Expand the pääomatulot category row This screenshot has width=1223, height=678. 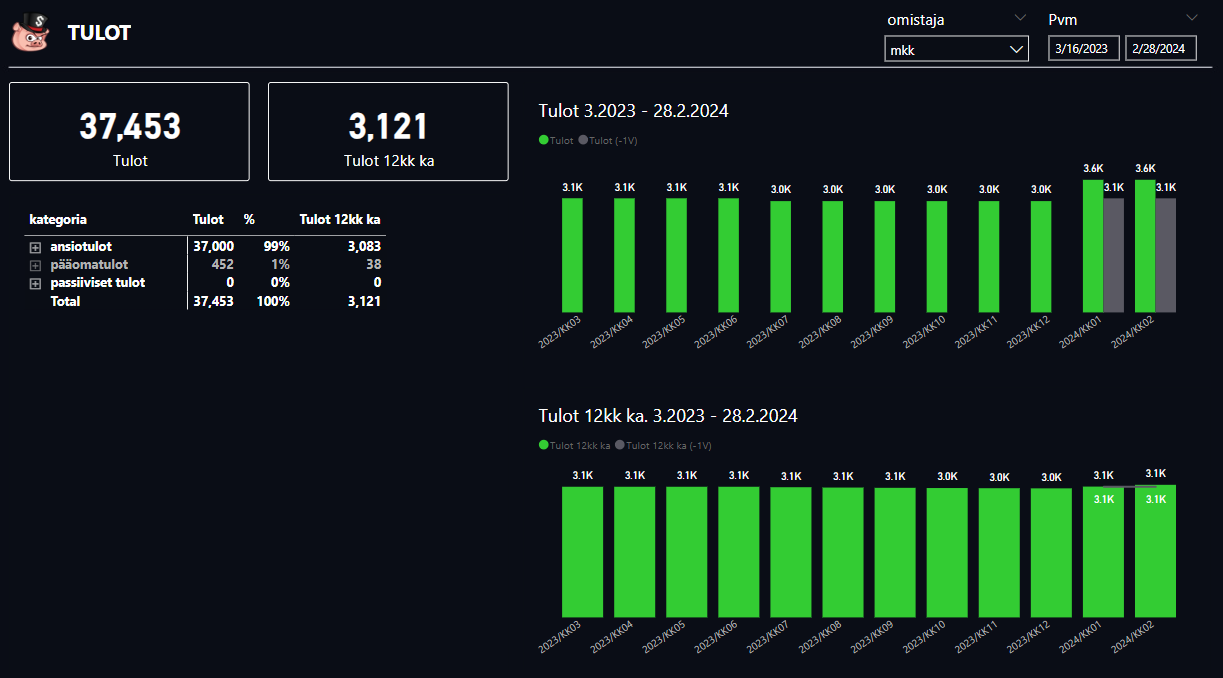[x=35, y=265]
